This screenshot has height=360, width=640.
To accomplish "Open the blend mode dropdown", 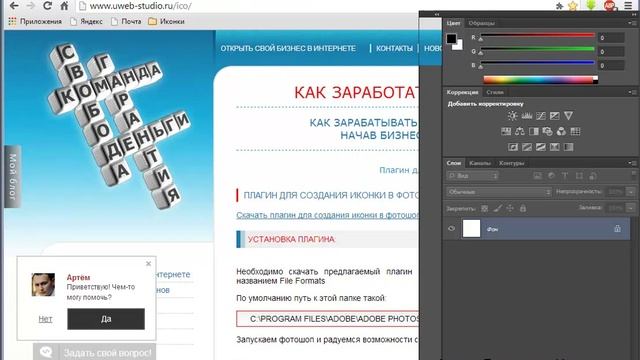I will (499, 192).
